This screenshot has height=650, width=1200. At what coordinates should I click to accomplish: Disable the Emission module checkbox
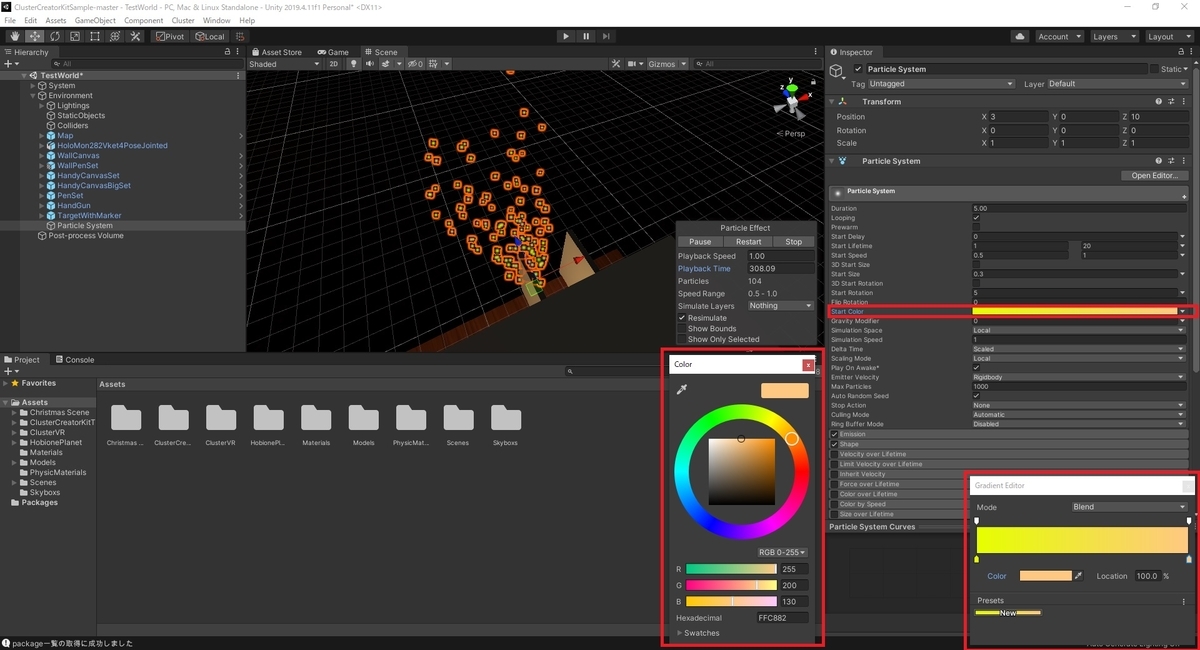(835, 434)
